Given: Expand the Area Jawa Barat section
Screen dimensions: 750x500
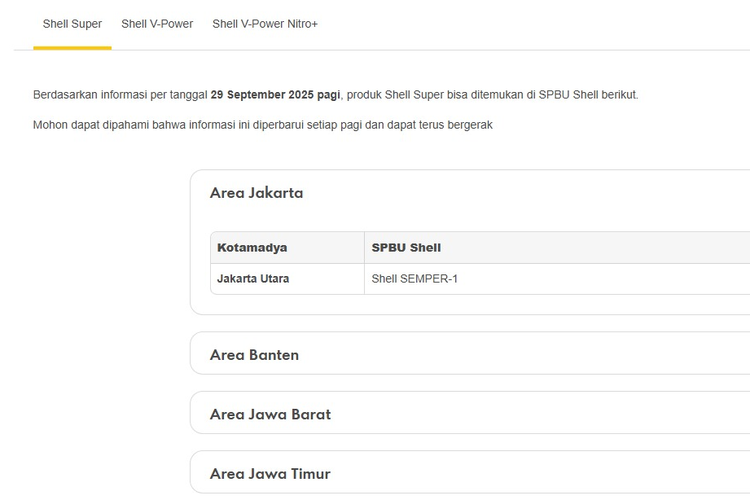Looking at the screenshot, I should pyautogui.click(x=270, y=414).
